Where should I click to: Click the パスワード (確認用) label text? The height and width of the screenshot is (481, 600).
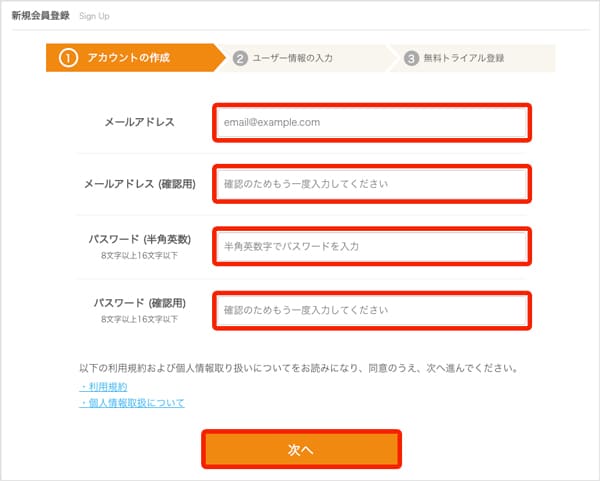tap(140, 302)
